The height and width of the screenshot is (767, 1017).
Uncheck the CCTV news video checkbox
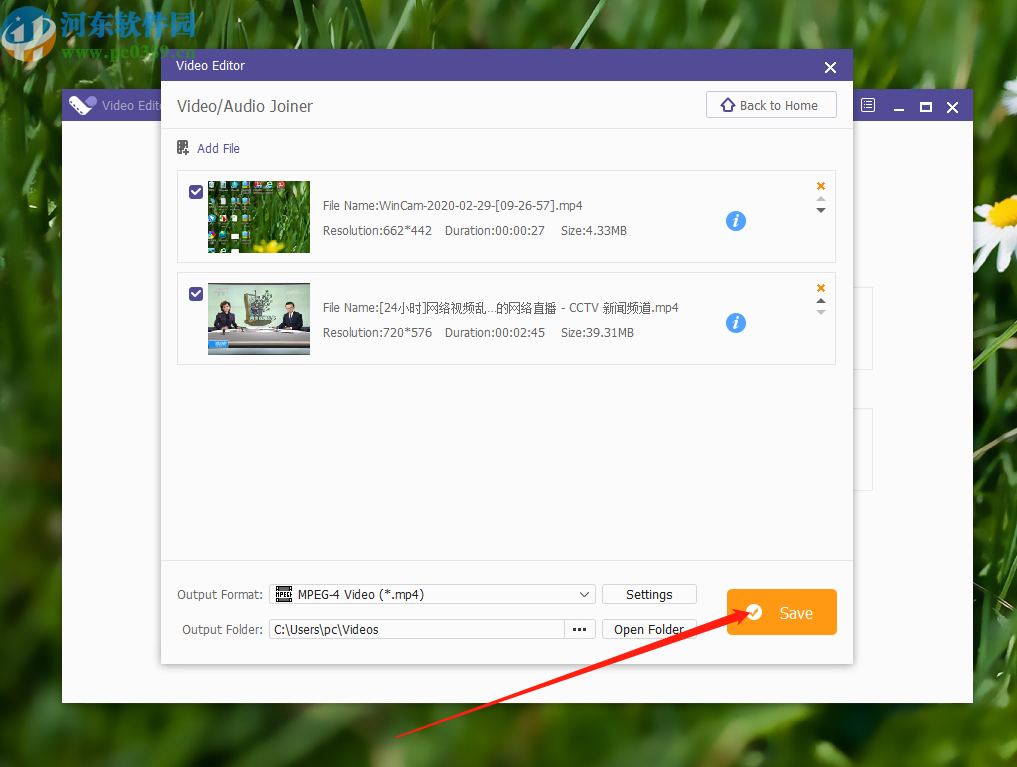click(195, 294)
